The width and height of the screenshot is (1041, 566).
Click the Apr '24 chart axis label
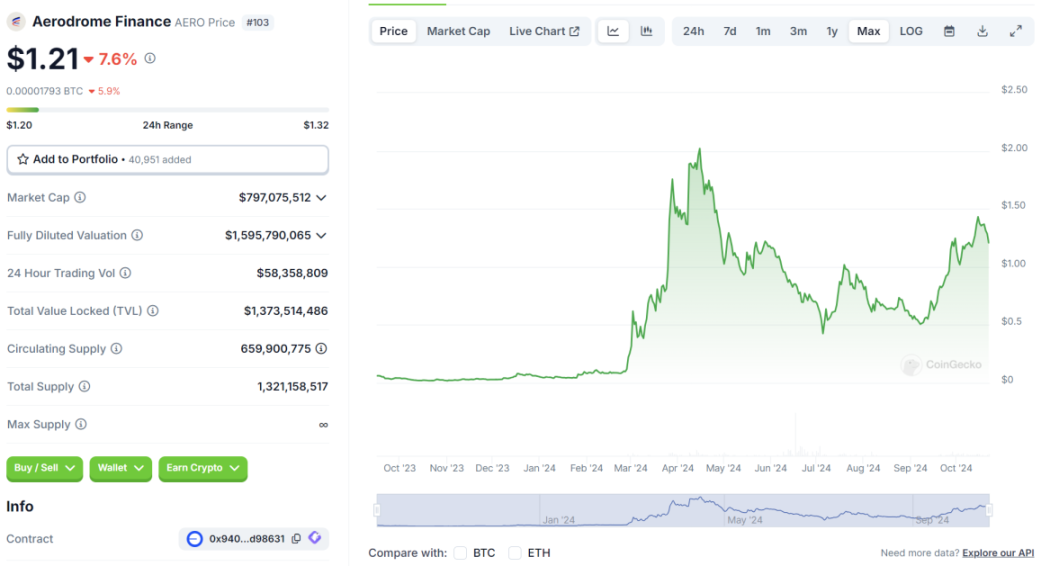[678, 468]
